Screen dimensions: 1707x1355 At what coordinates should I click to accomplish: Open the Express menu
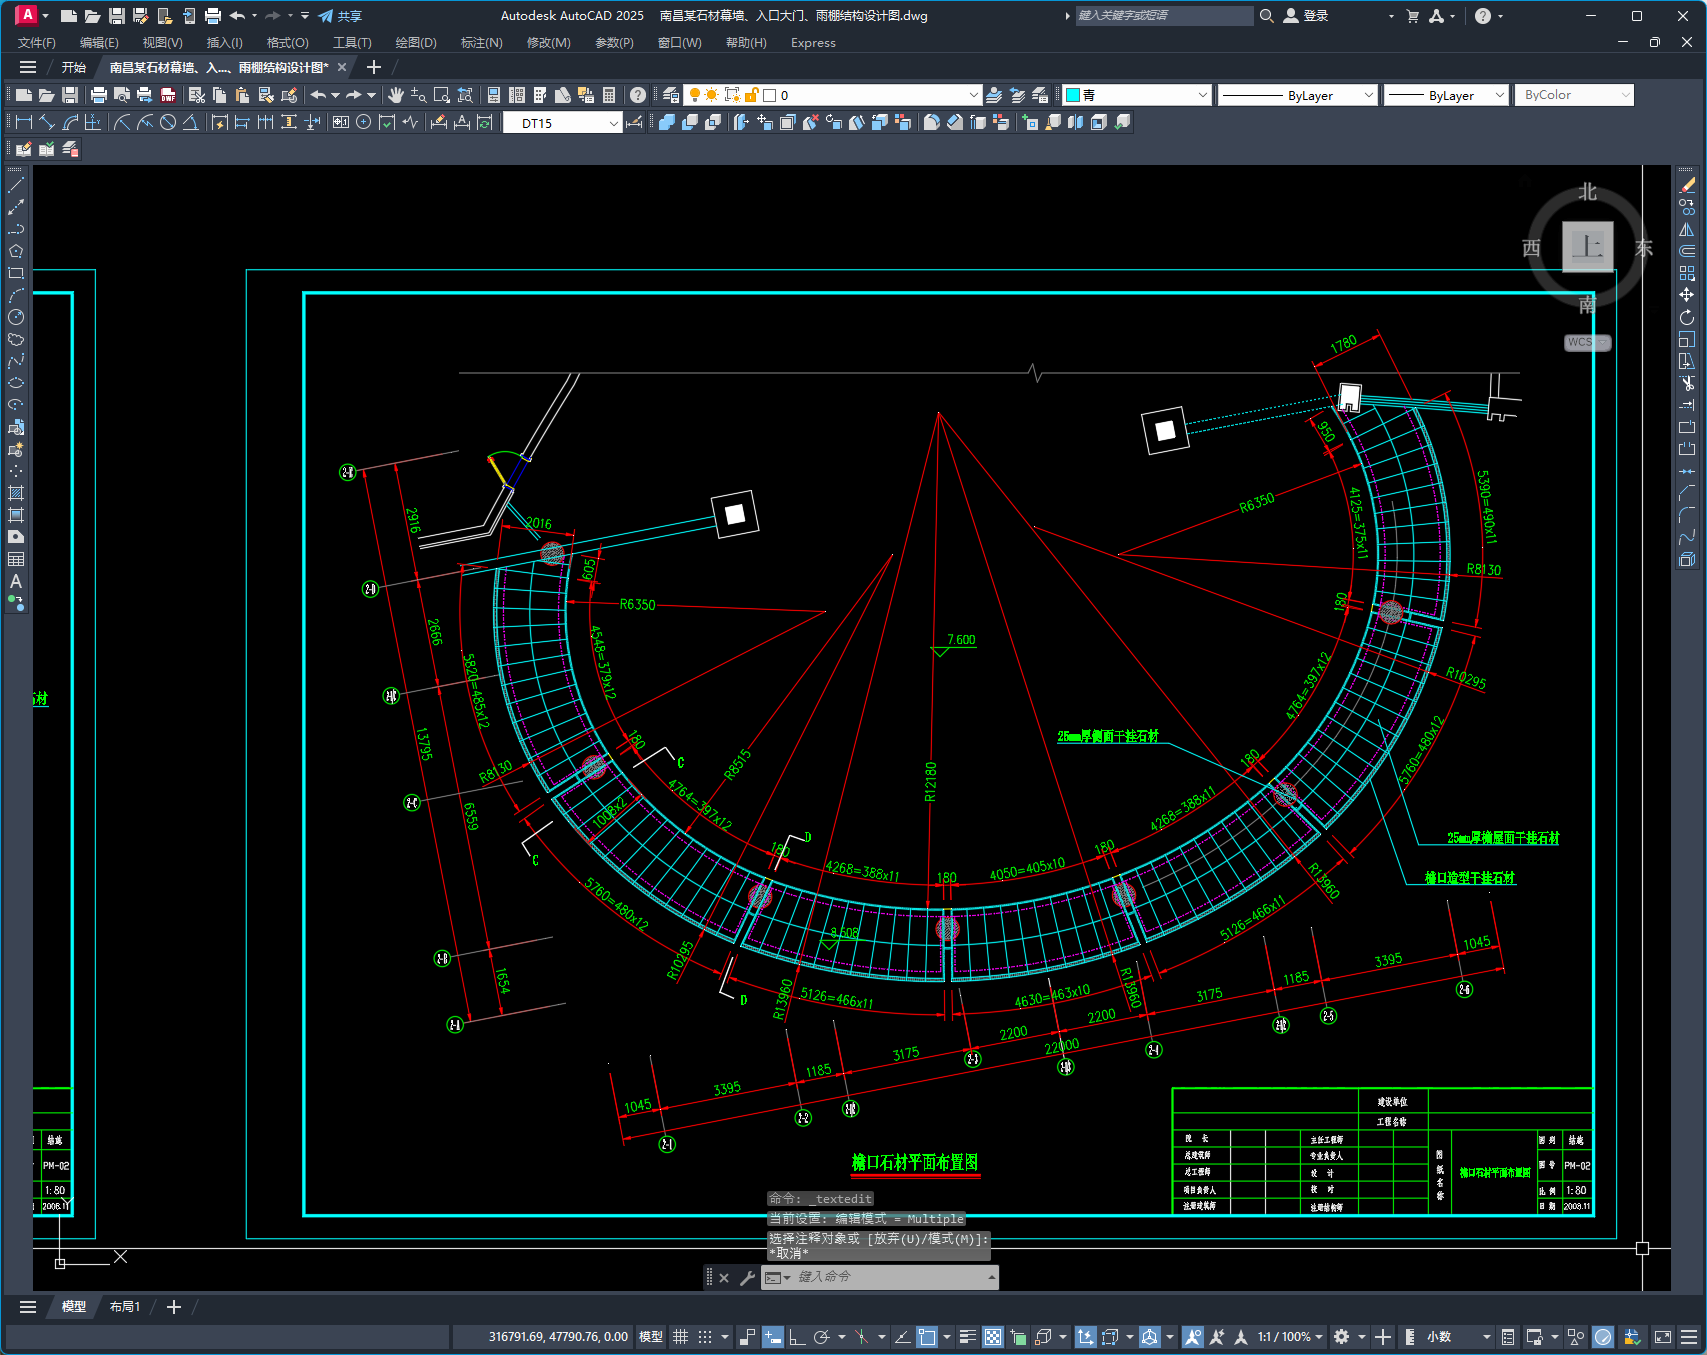(813, 43)
